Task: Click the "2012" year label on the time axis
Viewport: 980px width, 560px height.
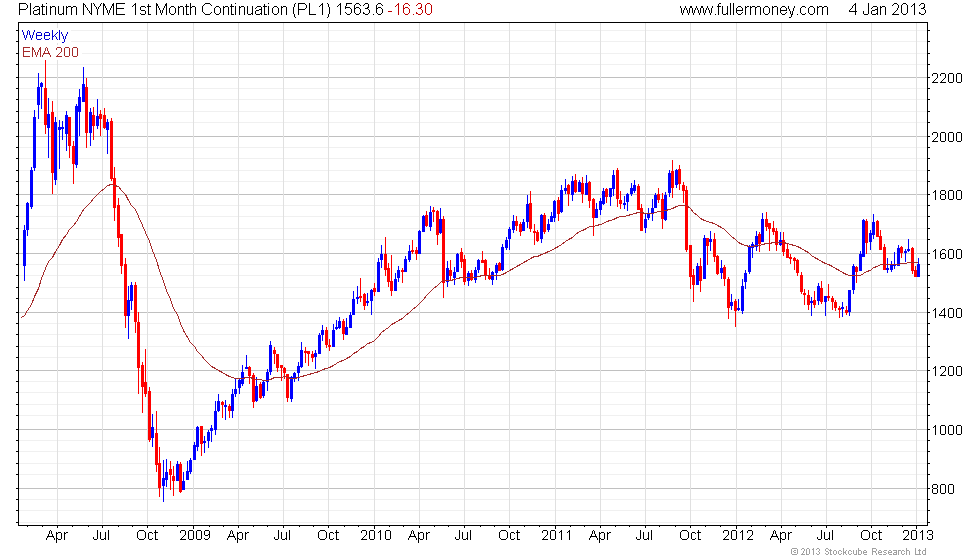Action: pyautogui.click(x=738, y=536)
